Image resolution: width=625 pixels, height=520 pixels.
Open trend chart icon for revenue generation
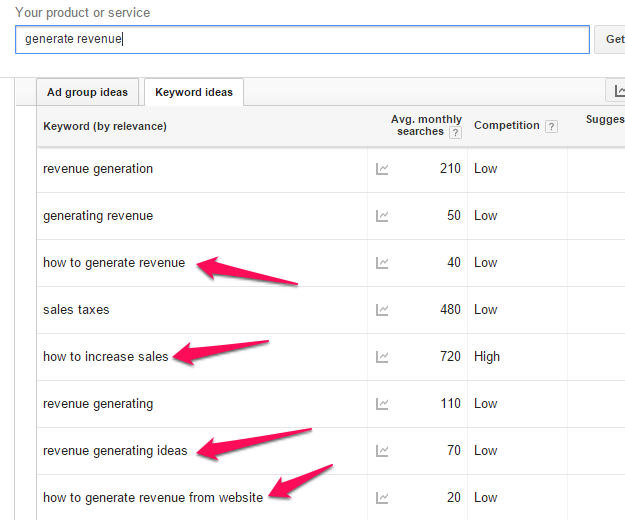(382, 169)
